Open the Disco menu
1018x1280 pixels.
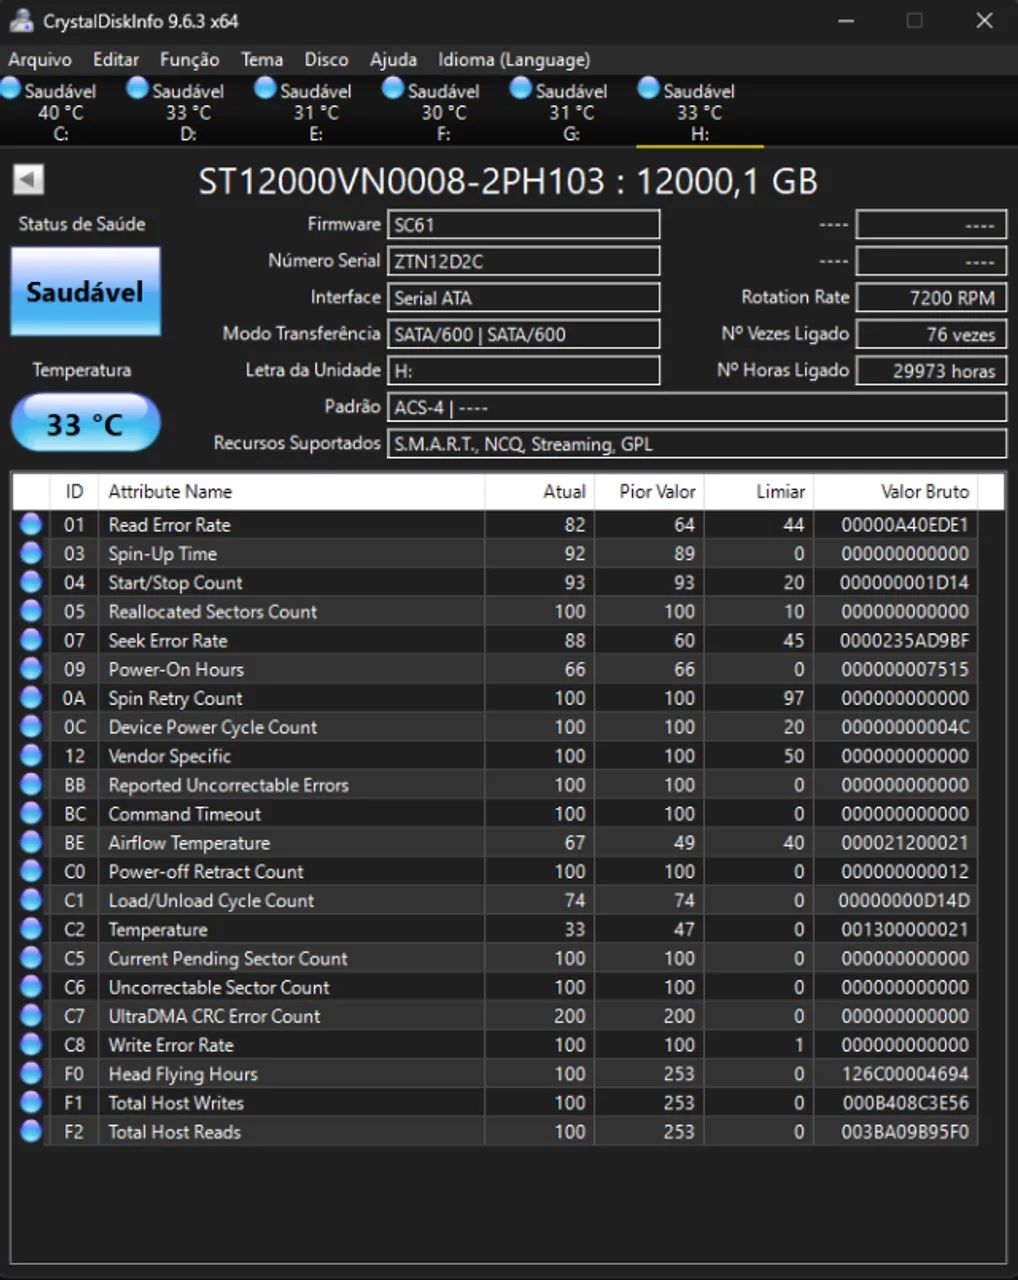click(326, 60)
